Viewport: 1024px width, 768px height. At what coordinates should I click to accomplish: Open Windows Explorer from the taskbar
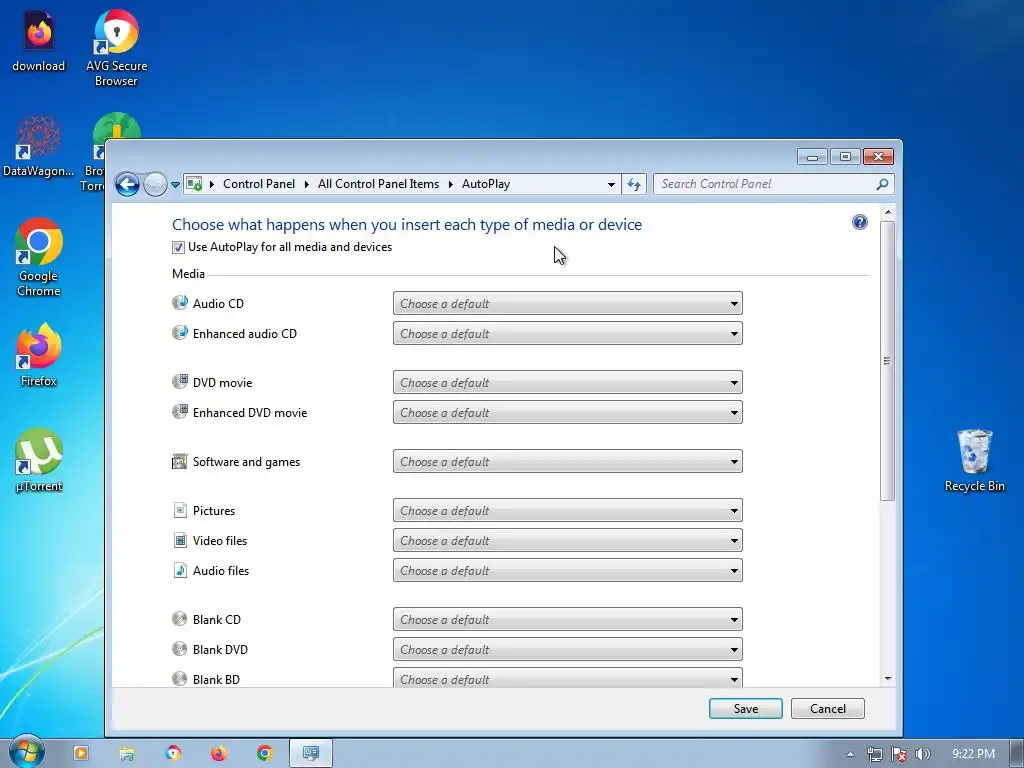pos(127,753)
